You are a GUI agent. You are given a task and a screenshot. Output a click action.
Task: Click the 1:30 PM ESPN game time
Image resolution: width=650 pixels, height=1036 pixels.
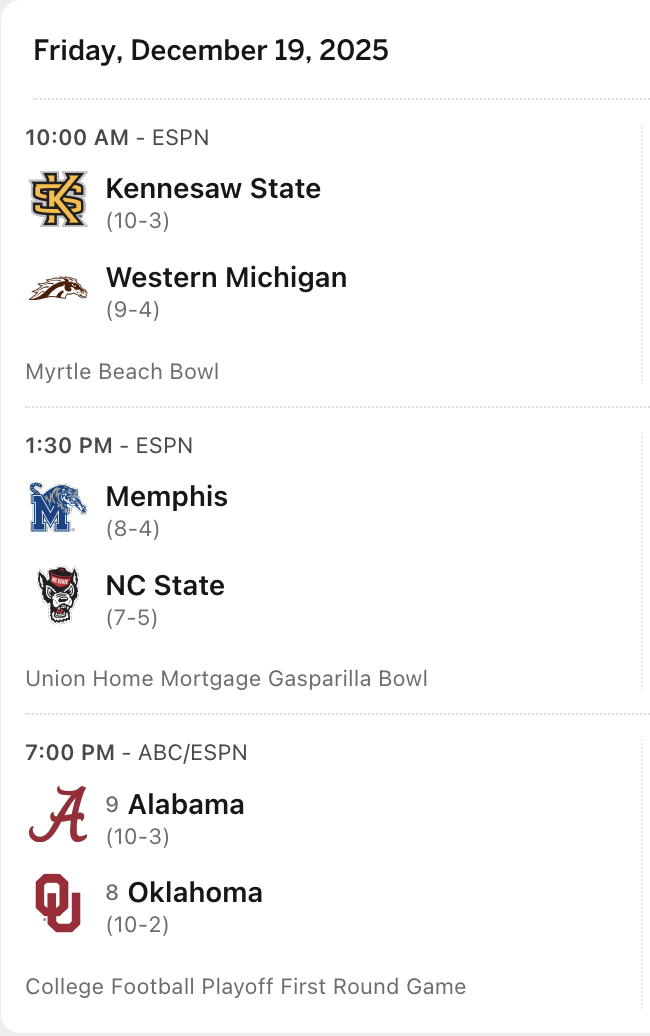109,445
